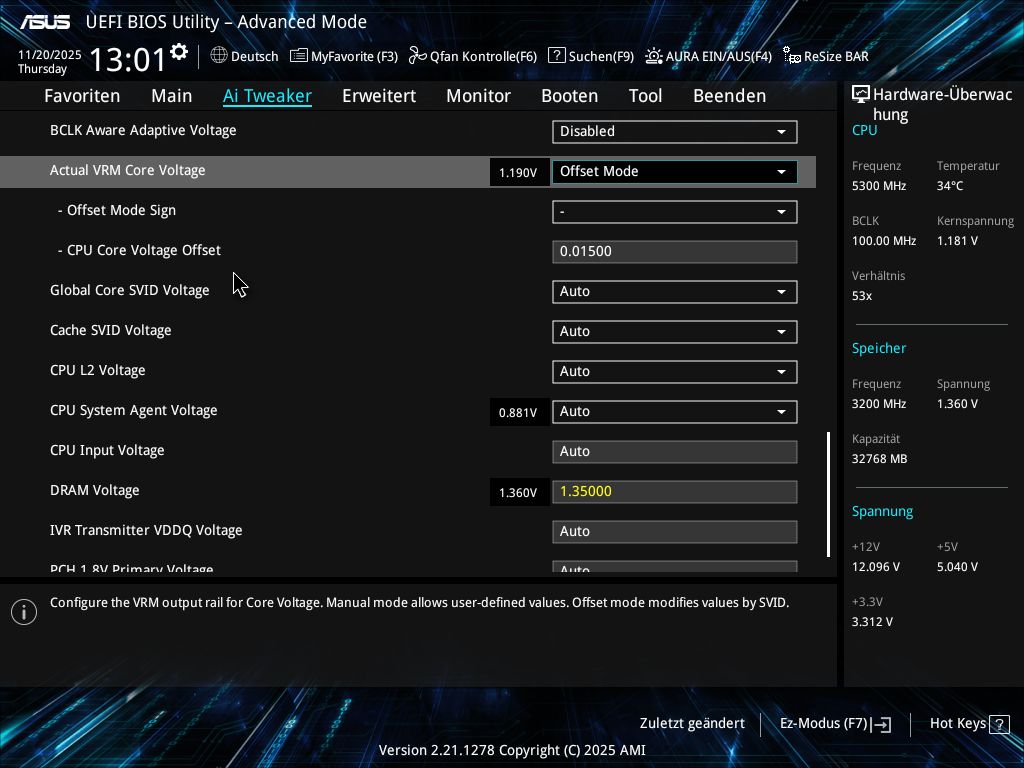
Task: Click the 11/20/2025 date text
Action: pyautogui.click(x=50, y=55)
